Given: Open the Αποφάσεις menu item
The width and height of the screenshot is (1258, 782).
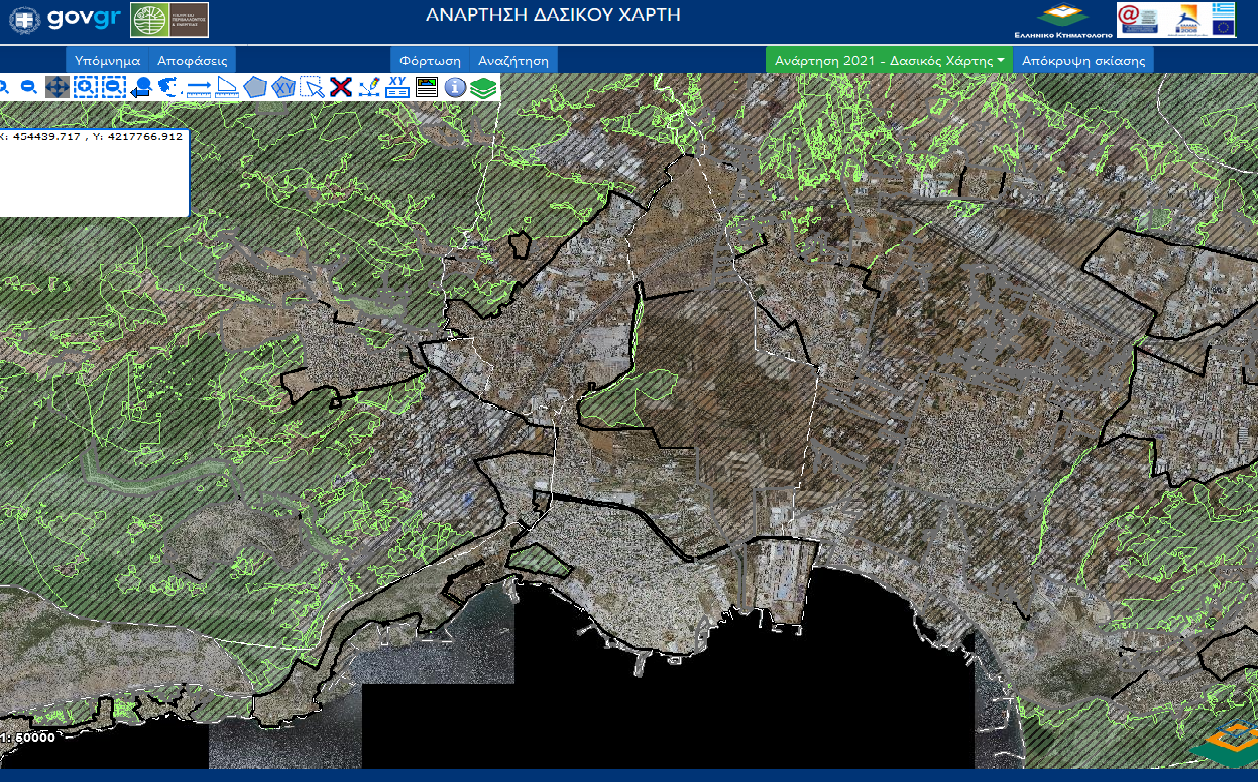Looking at the screenshot, I should pos(193,60).
